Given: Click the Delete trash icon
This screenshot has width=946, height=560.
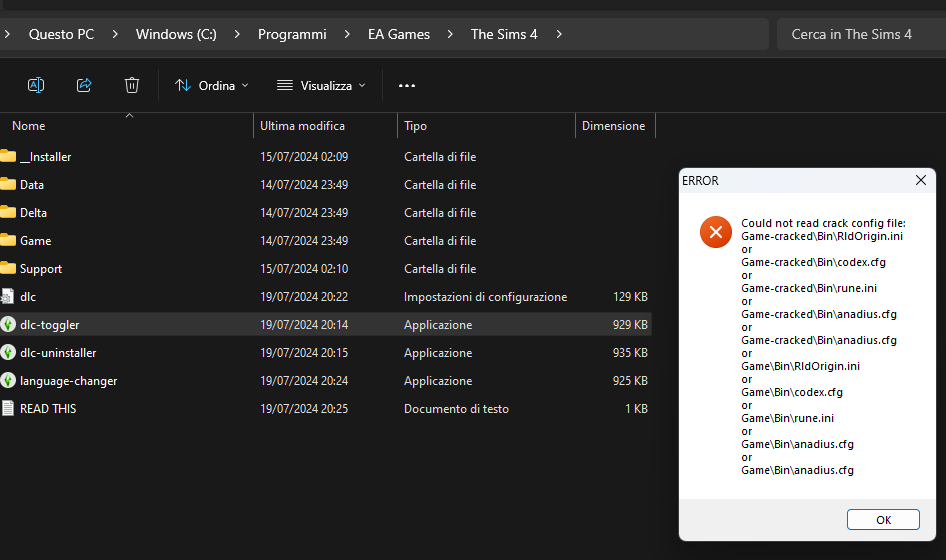Looking at the screenshot, I should [132, 85].
